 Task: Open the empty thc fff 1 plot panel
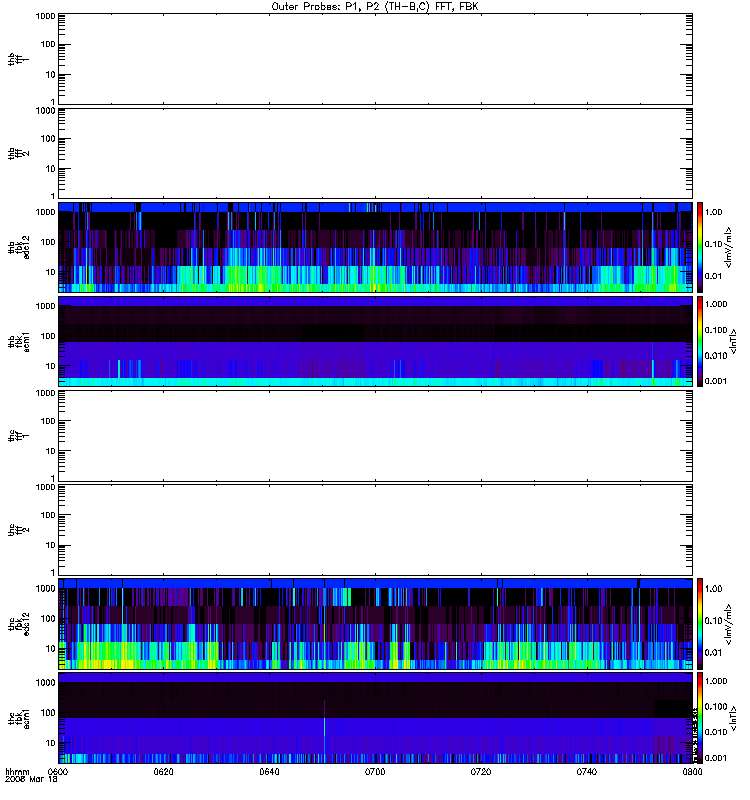(376, 436)
